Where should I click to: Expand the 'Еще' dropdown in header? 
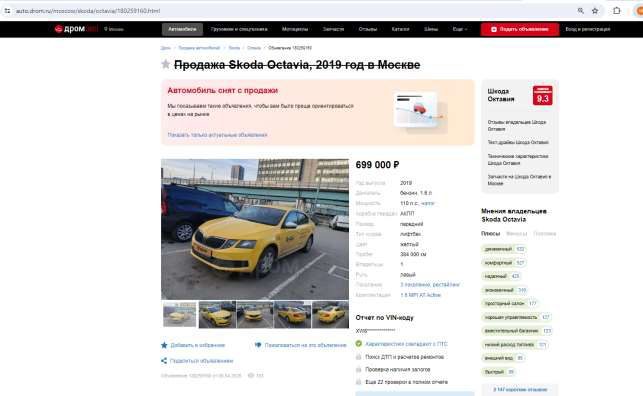pos(460,29)
